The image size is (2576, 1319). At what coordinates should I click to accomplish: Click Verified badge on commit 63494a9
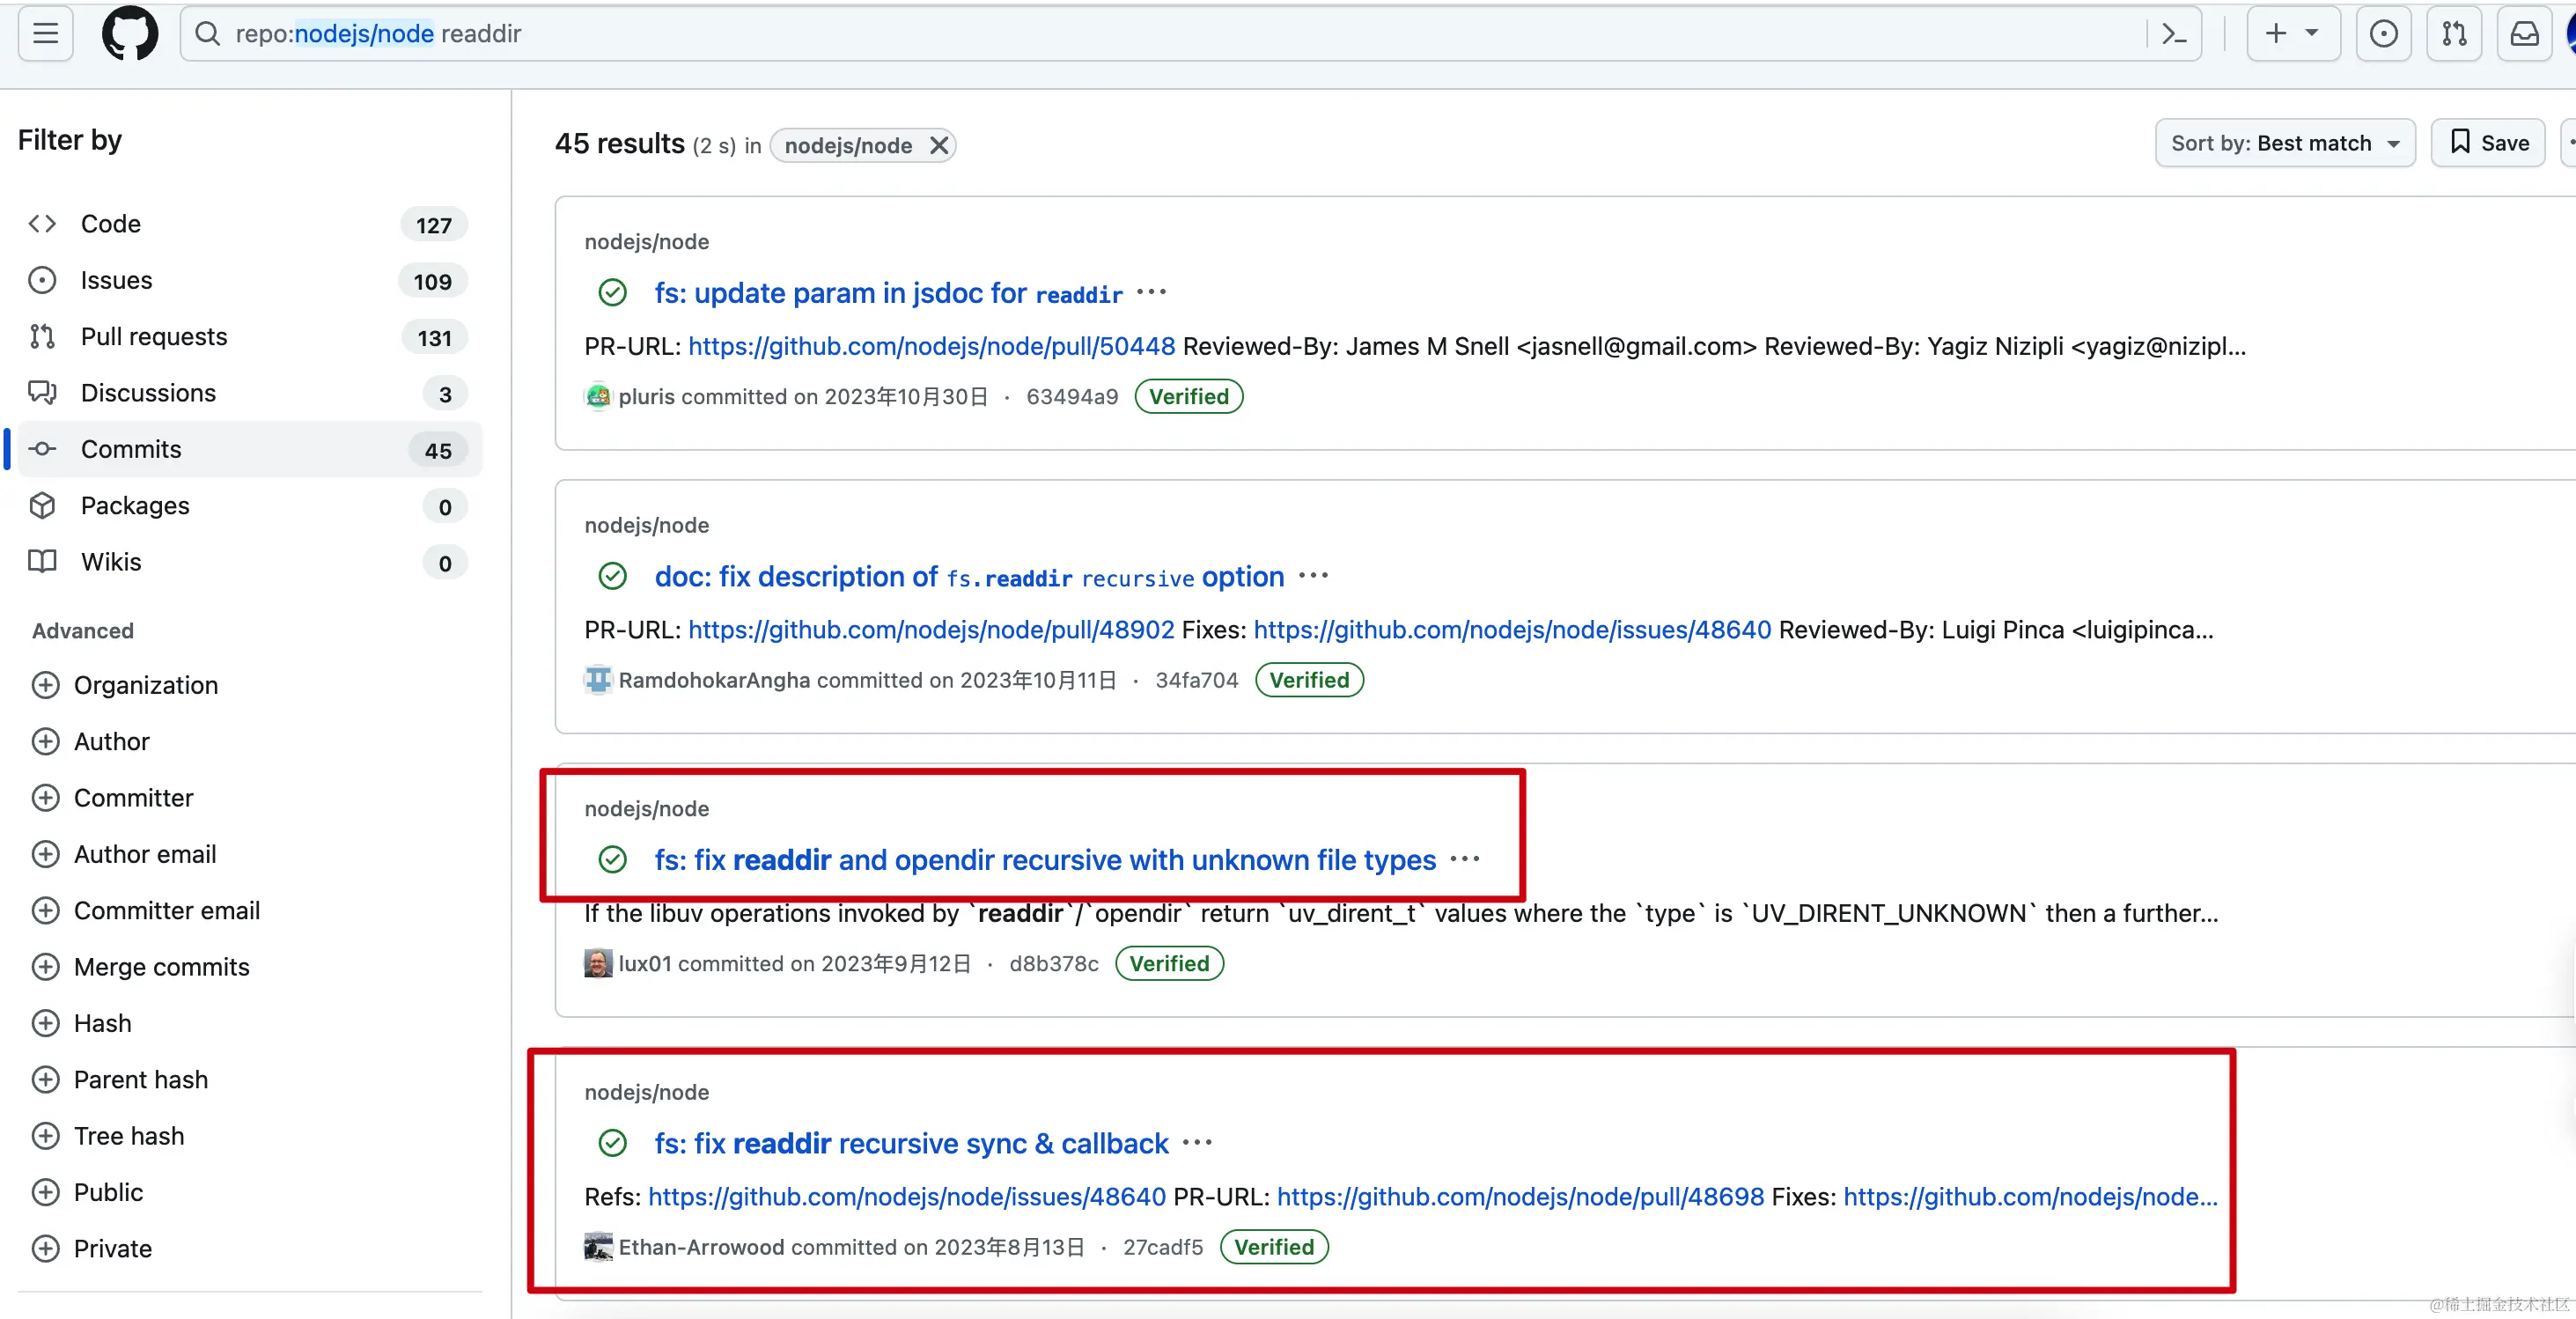(1188, 397)
